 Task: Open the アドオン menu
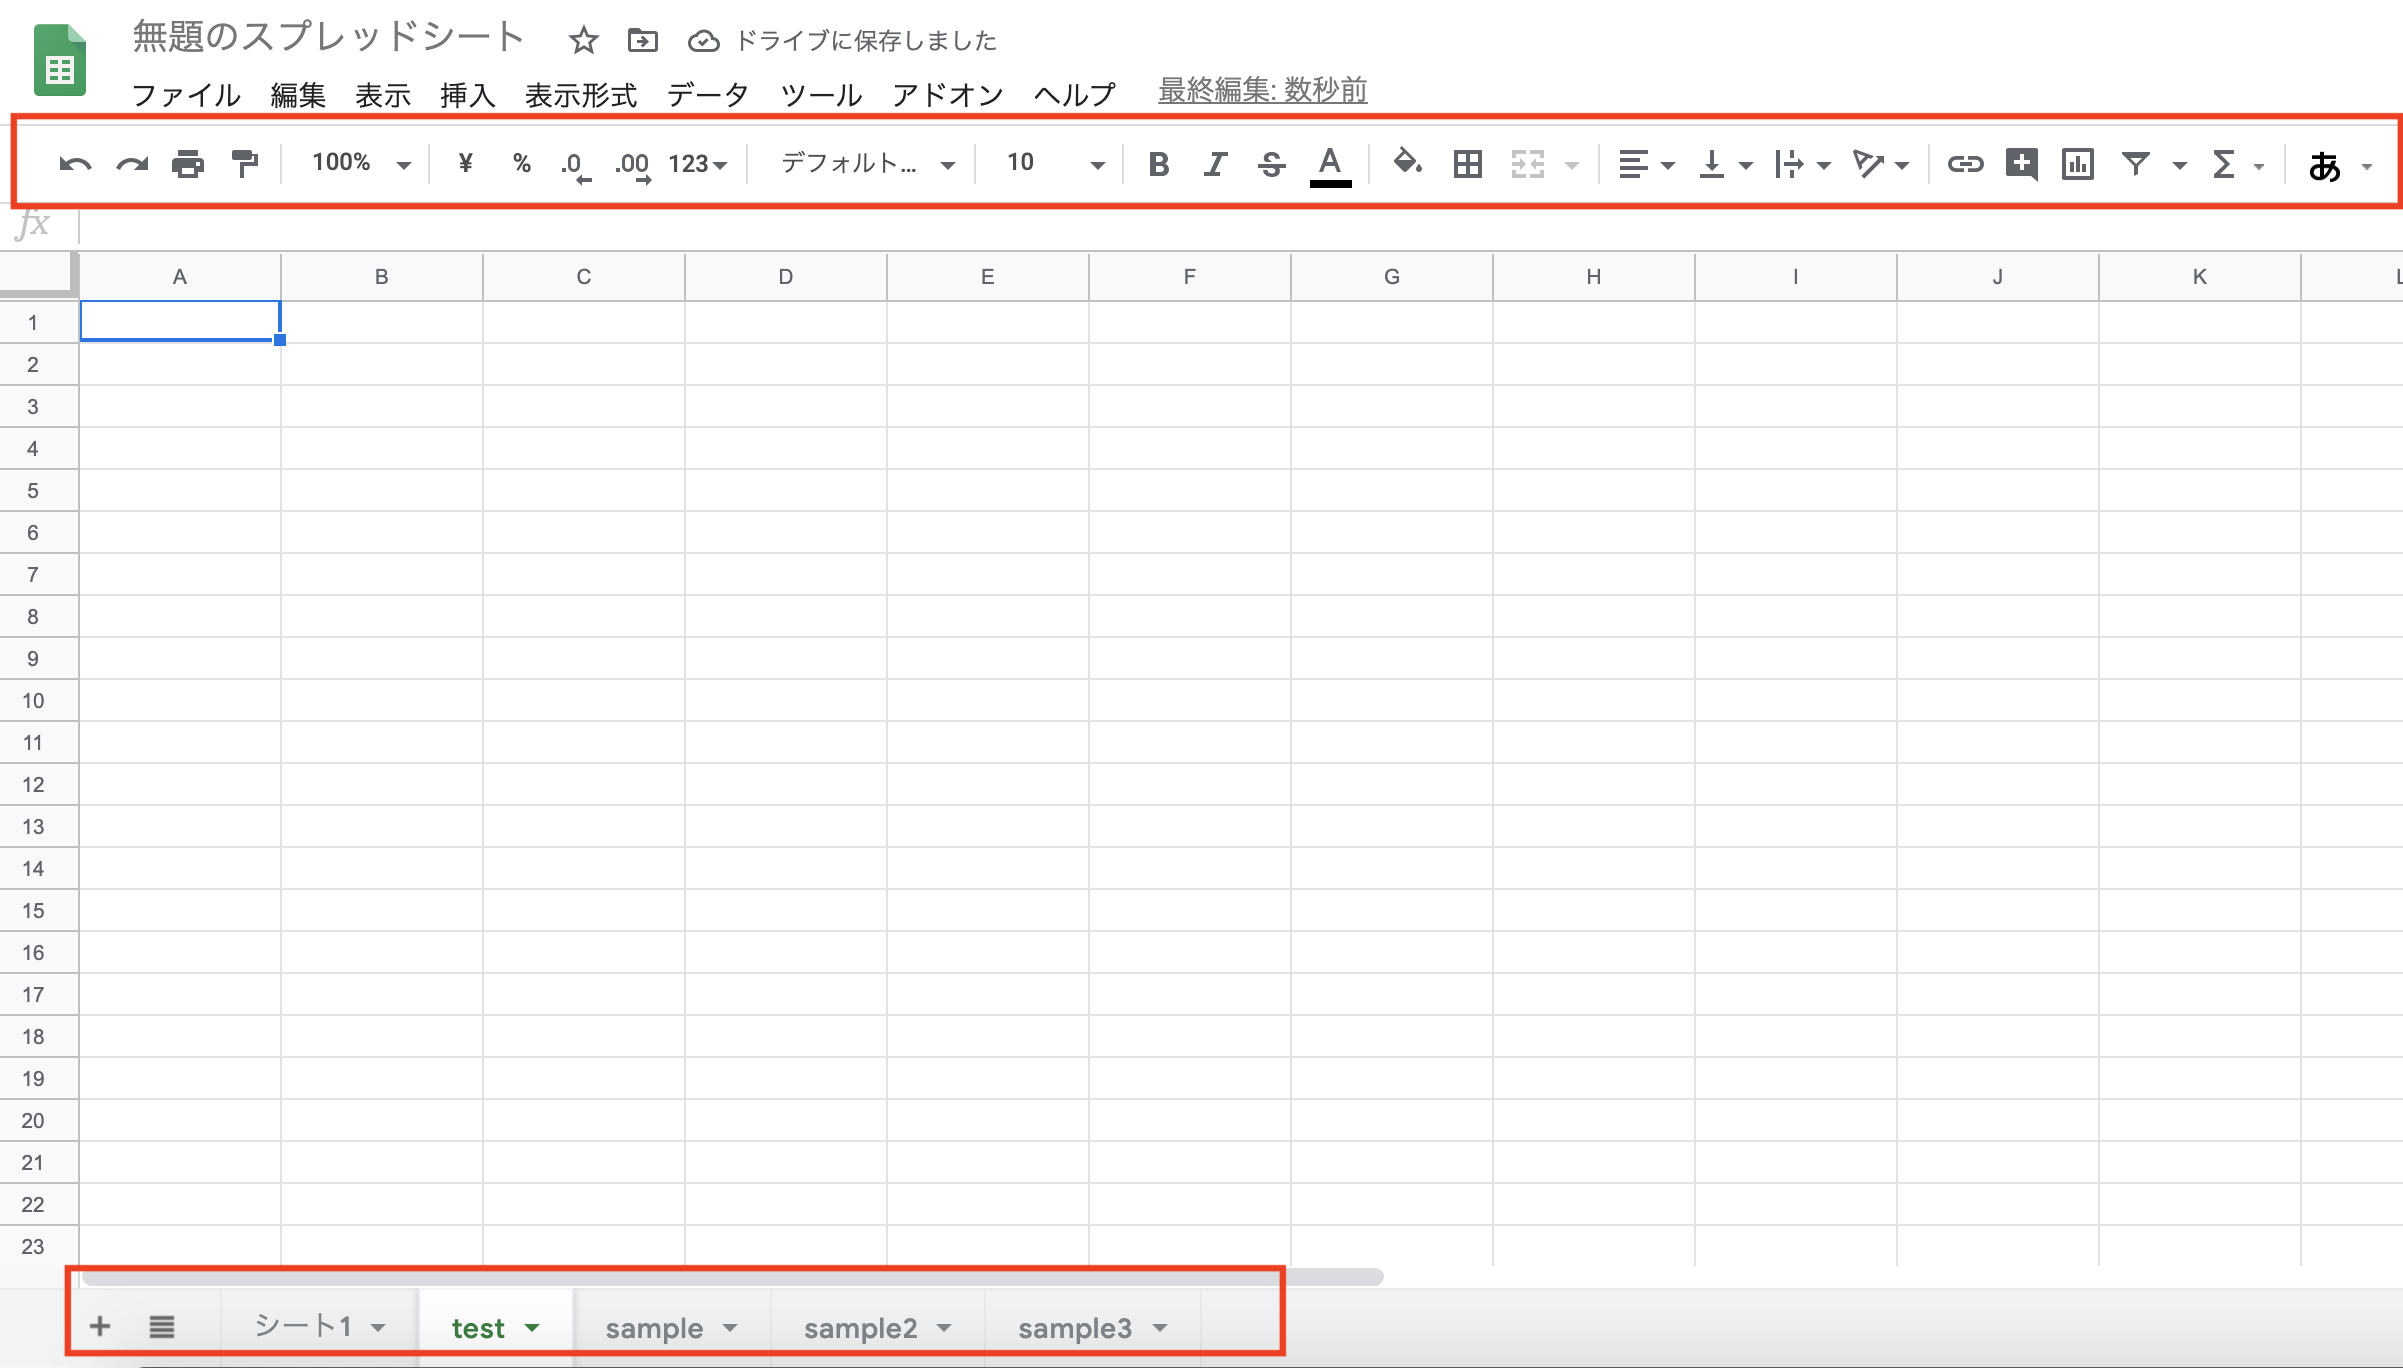tap(948, 95)
